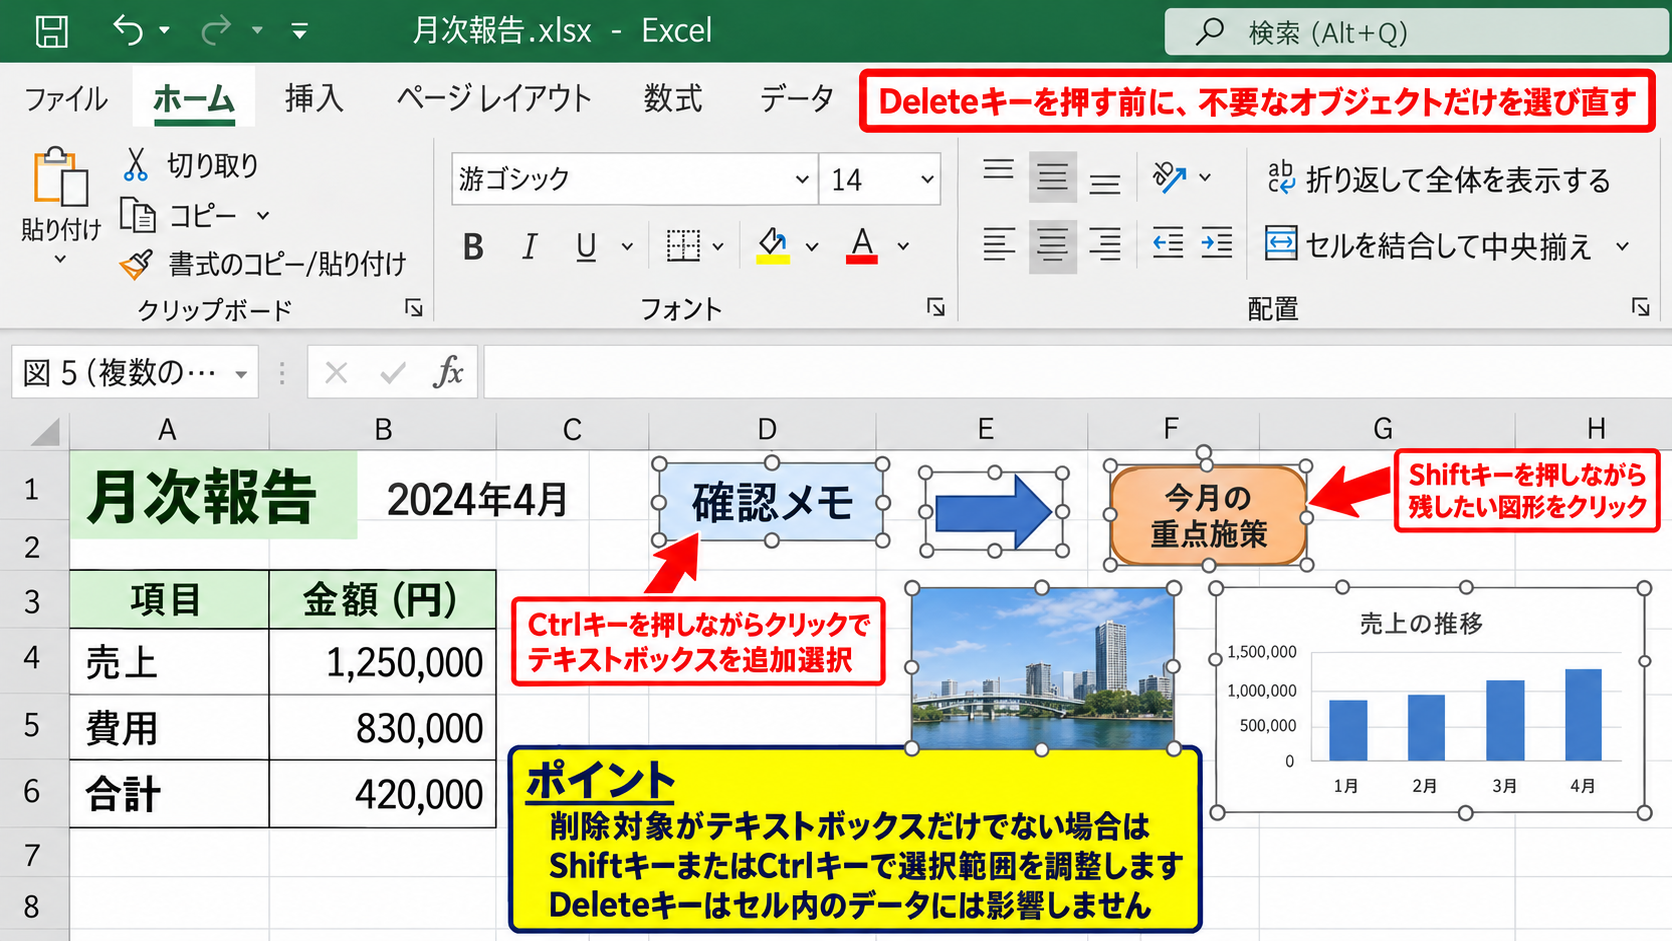Switch to the 数式 tab
The image size is (1672, 941).
[x=673, y=98]
